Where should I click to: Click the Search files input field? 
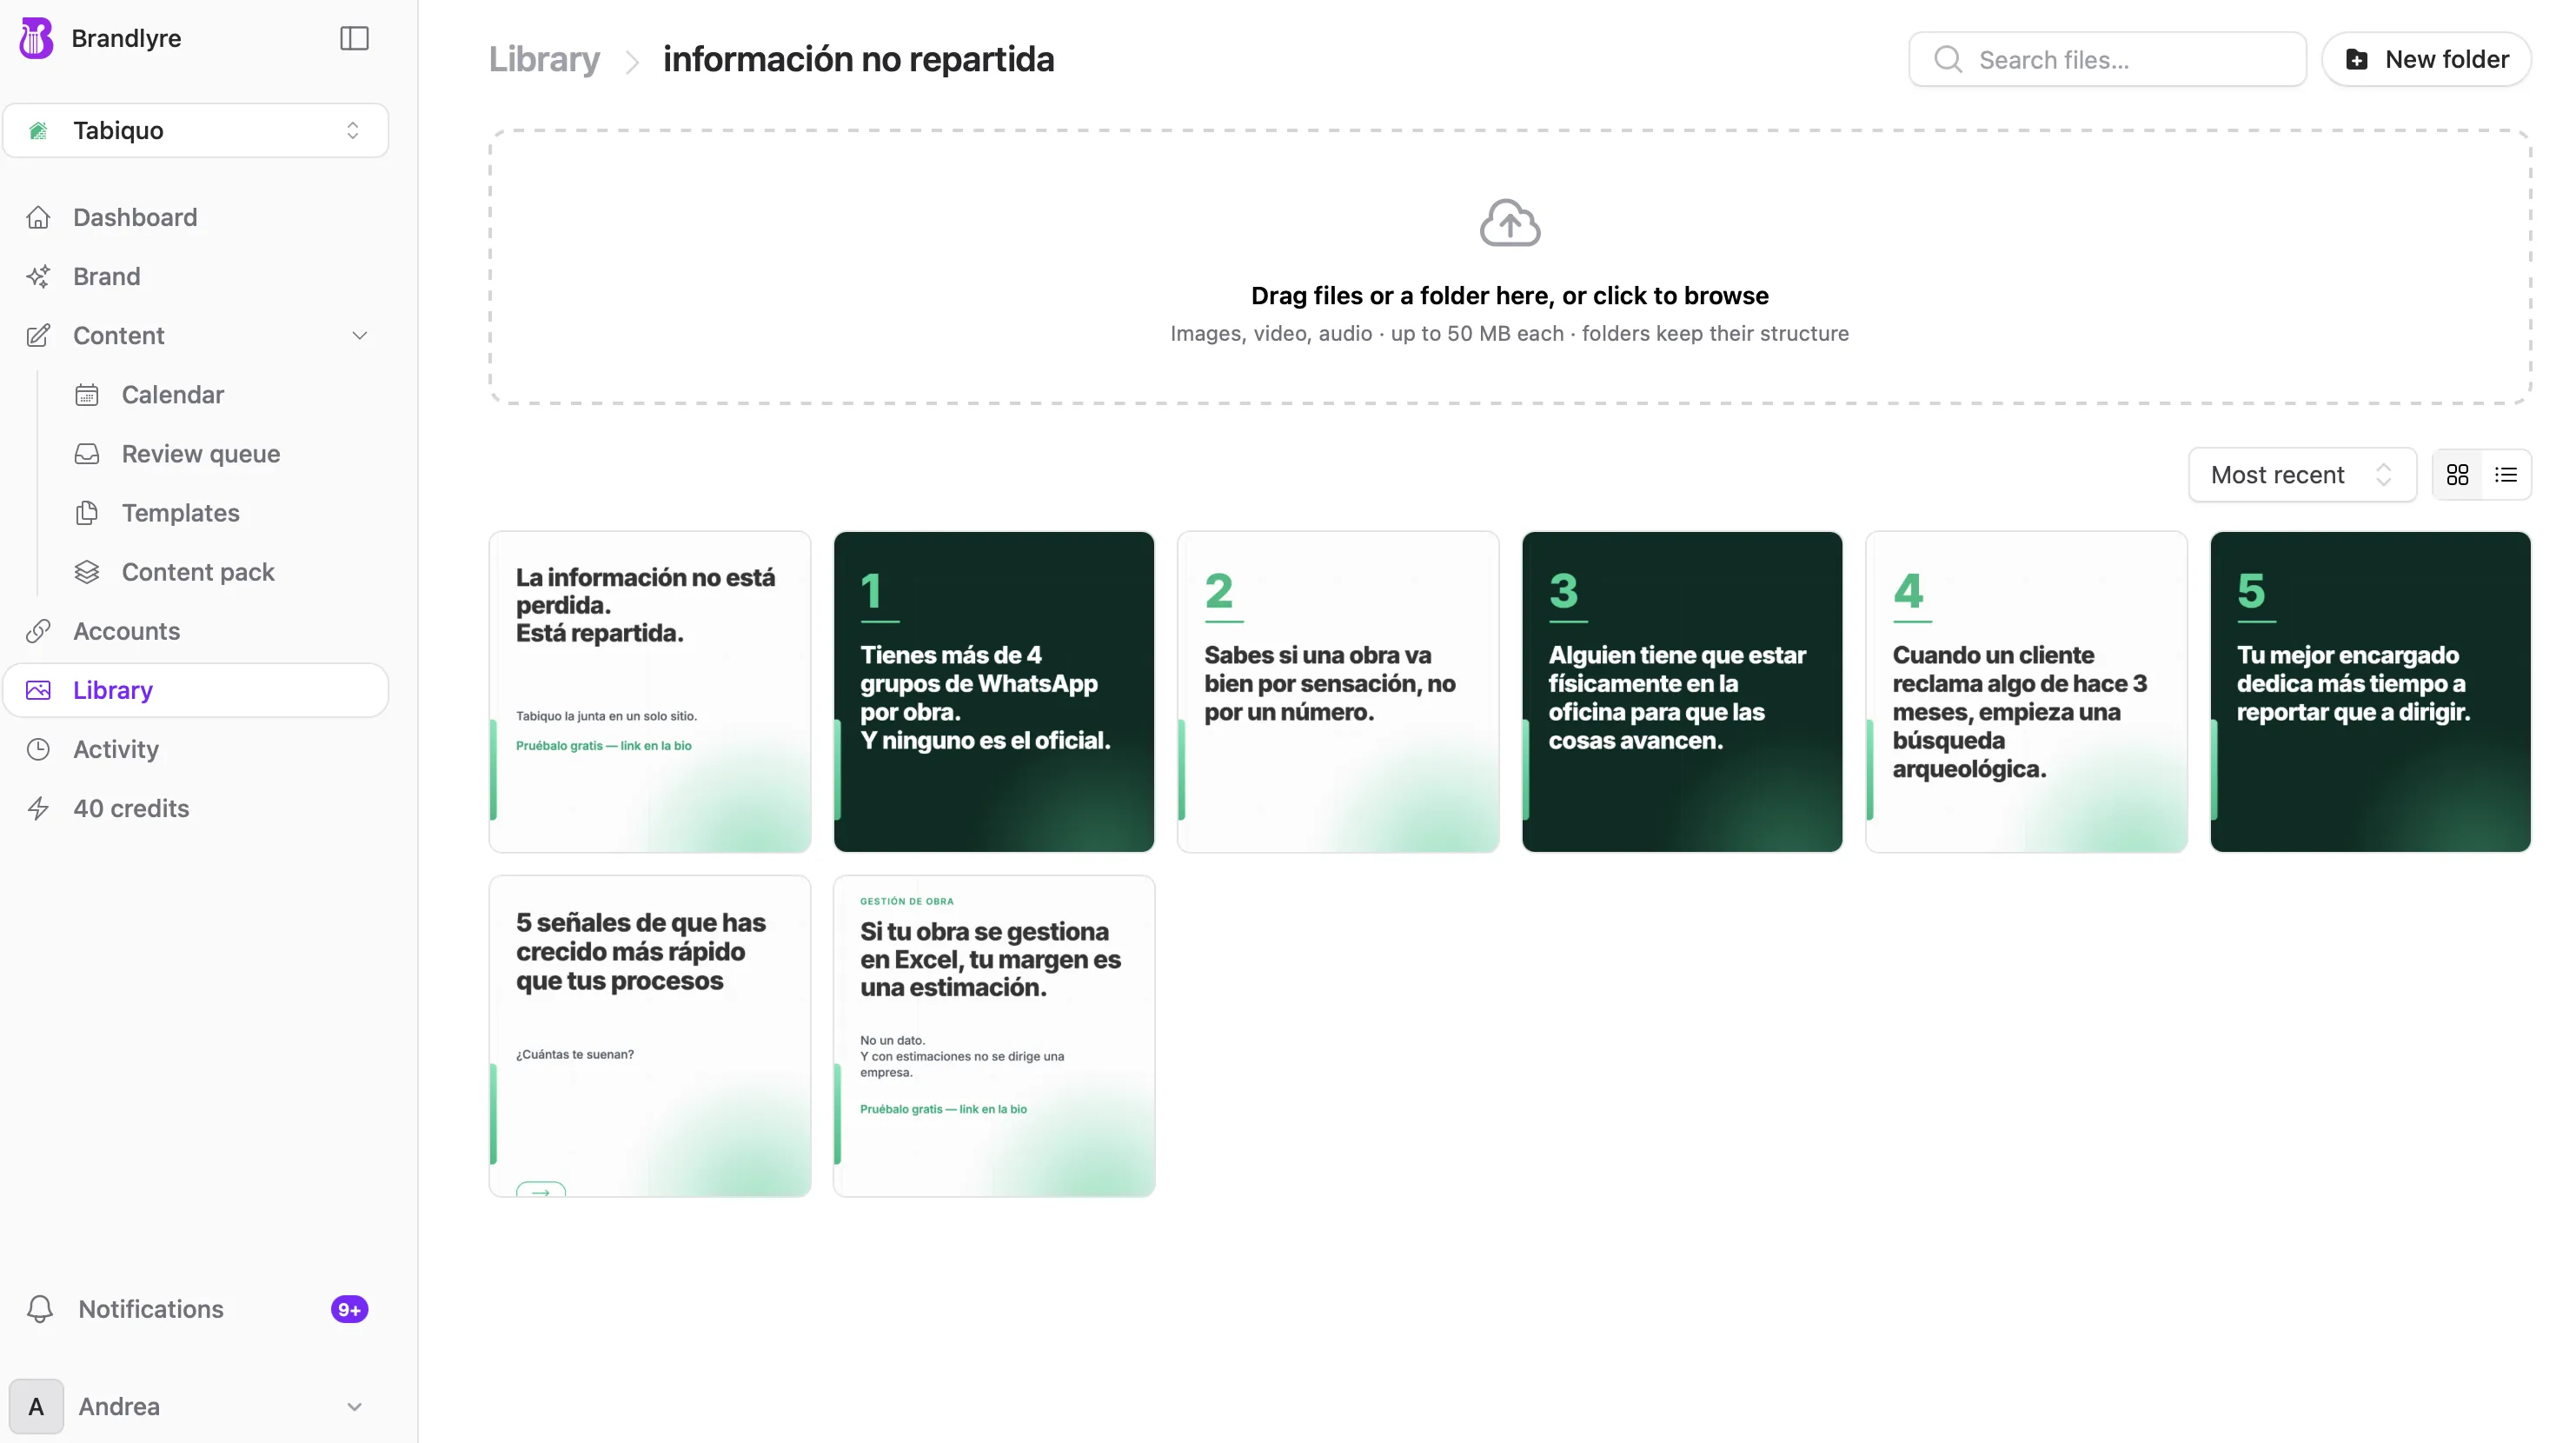pos(2107,59)
